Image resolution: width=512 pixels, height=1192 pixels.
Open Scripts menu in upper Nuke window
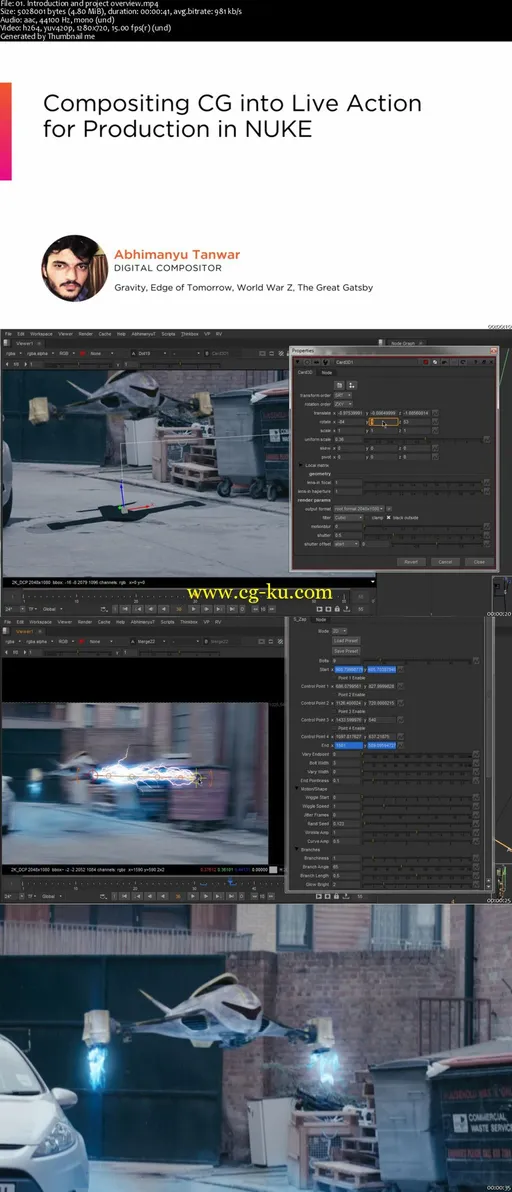click(166, 334)
